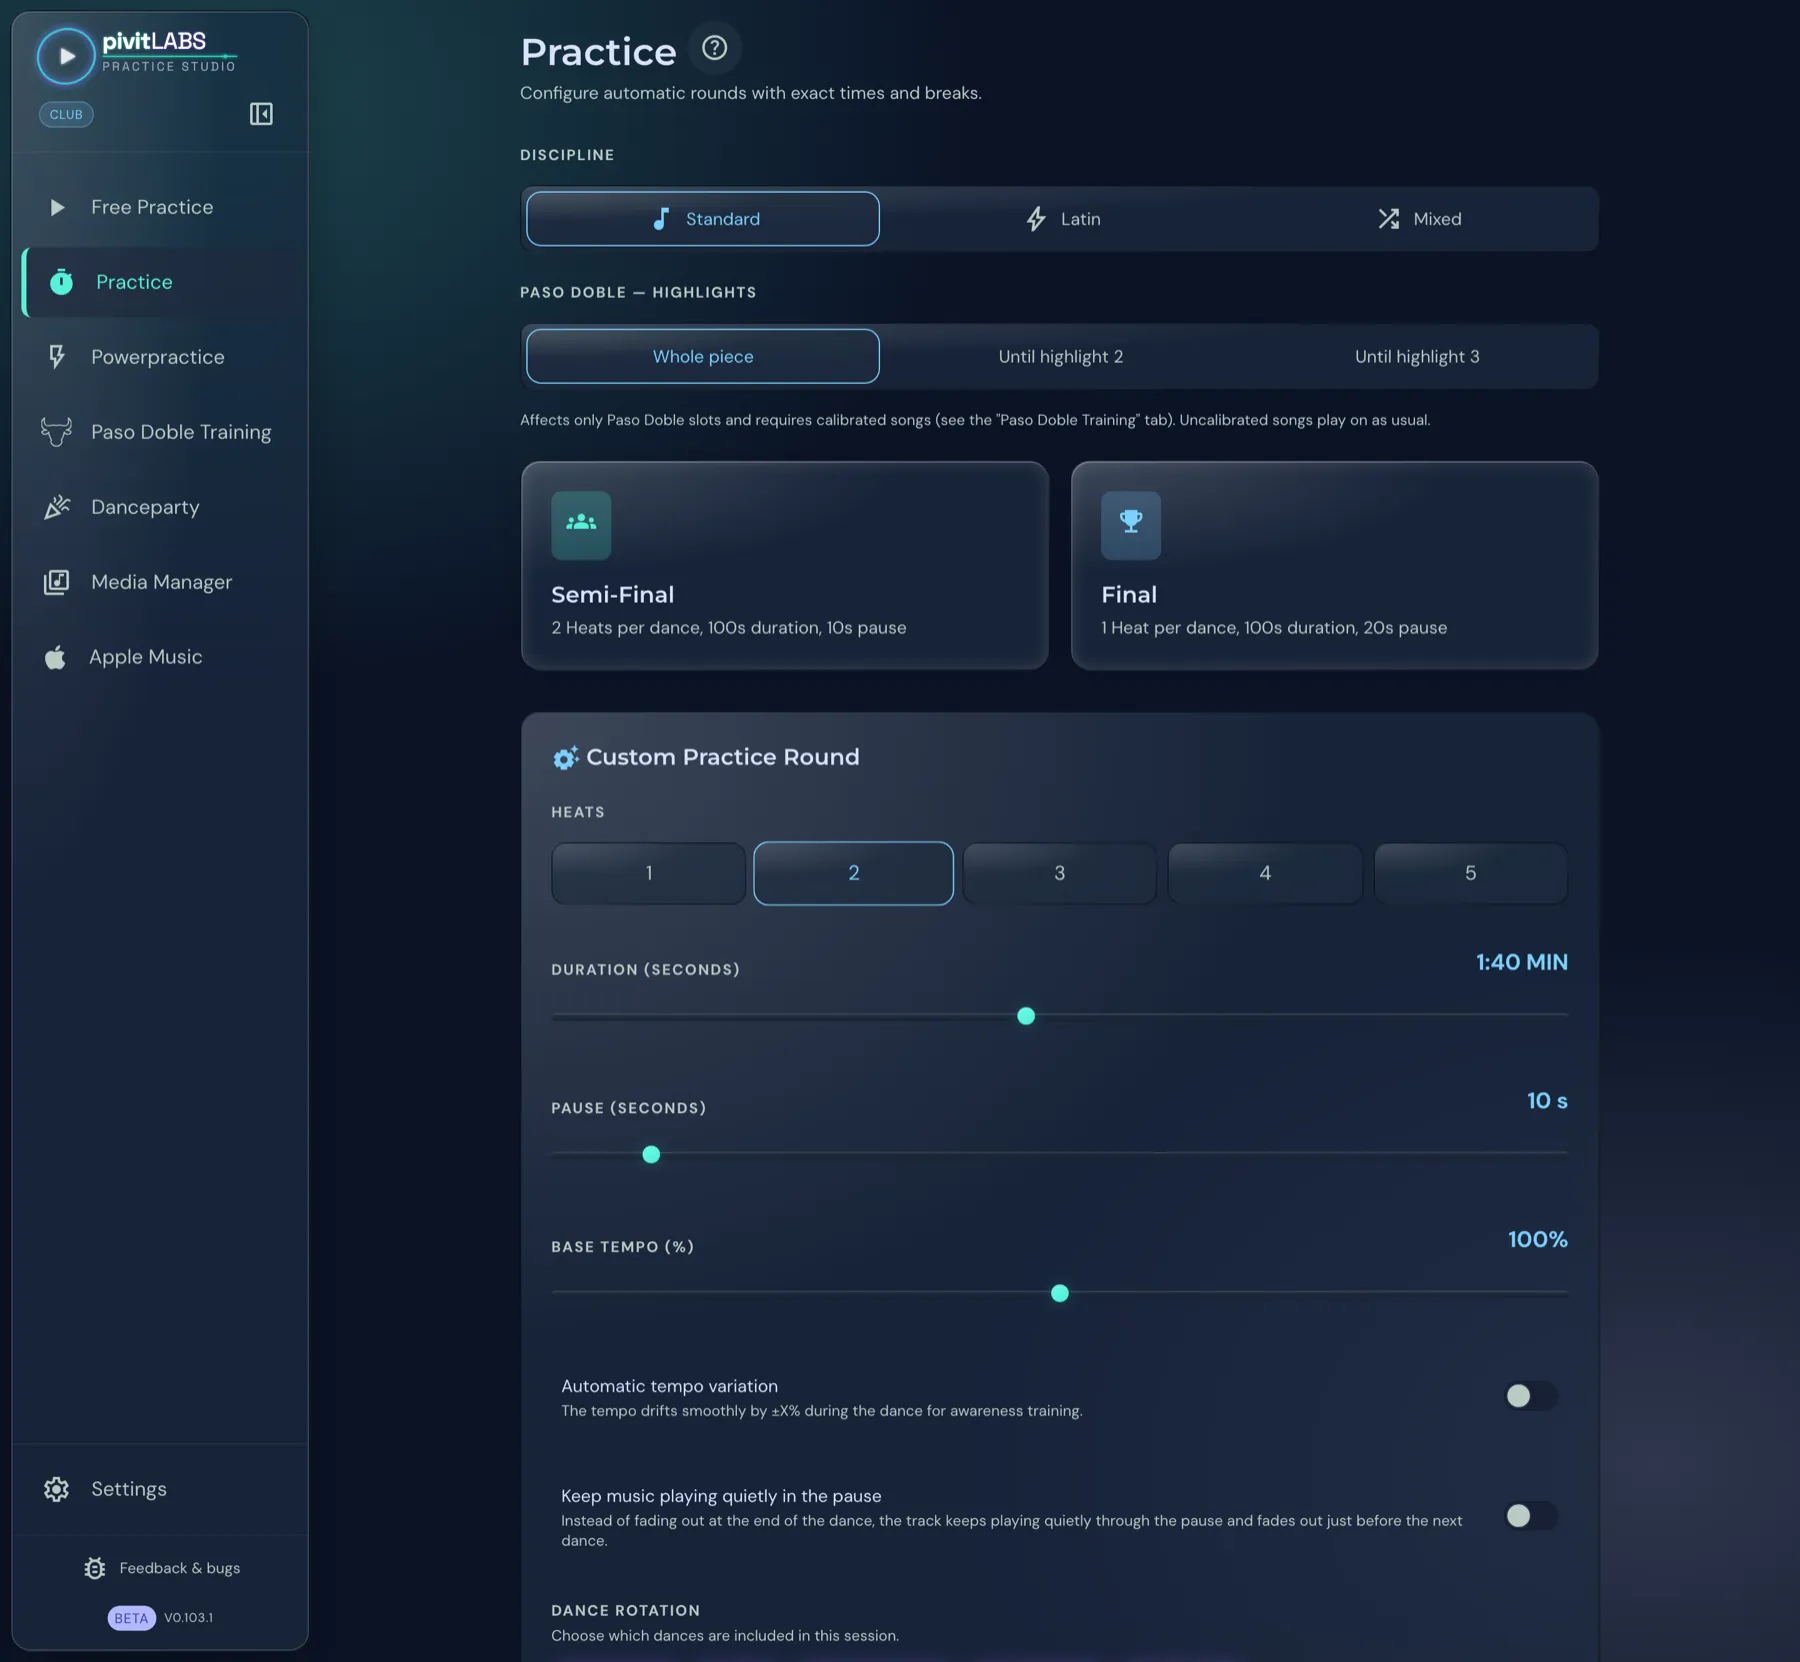Switch to the Mixed discipline tab
This screenshot has width=1800, height=1662.
[x=1418, y=219]
